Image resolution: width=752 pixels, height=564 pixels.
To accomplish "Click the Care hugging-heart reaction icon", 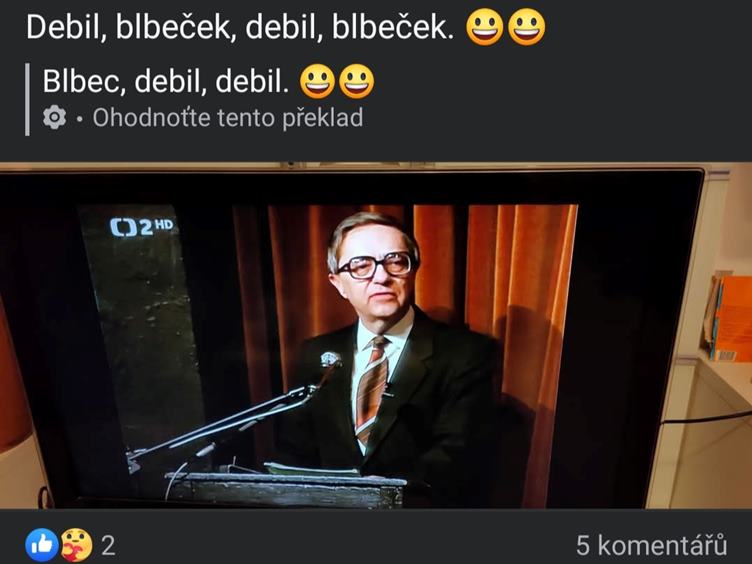I will (76, 545).
